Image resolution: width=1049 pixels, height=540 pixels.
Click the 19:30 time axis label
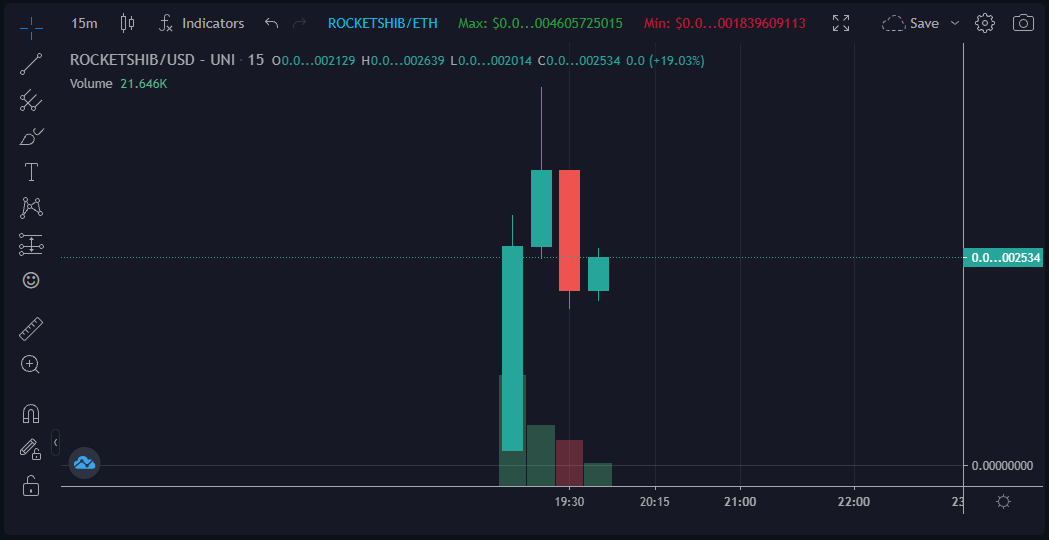(568, 502)
